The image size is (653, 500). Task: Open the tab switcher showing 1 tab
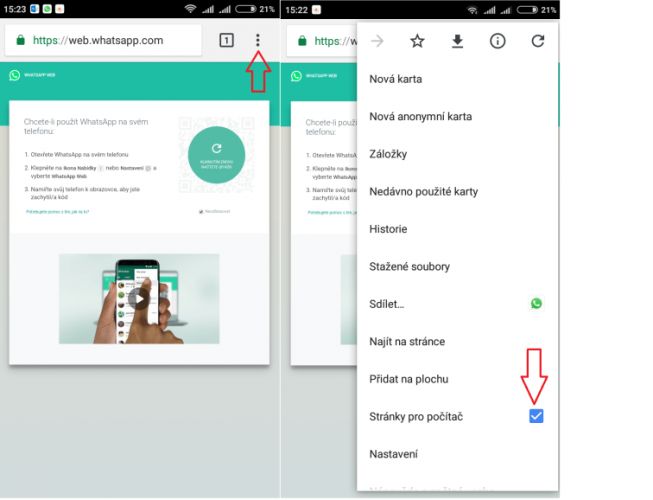226,40
